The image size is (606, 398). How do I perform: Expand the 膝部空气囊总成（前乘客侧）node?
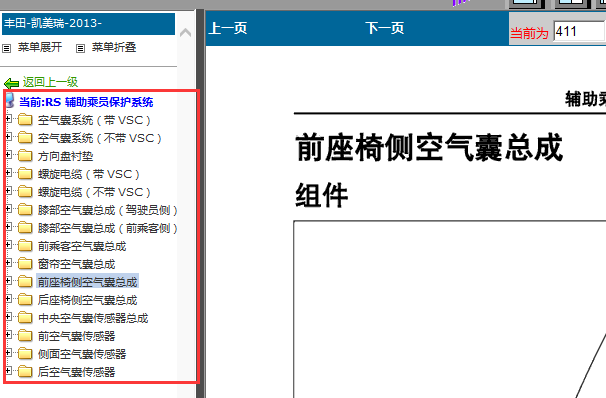[x=8, y=227]
